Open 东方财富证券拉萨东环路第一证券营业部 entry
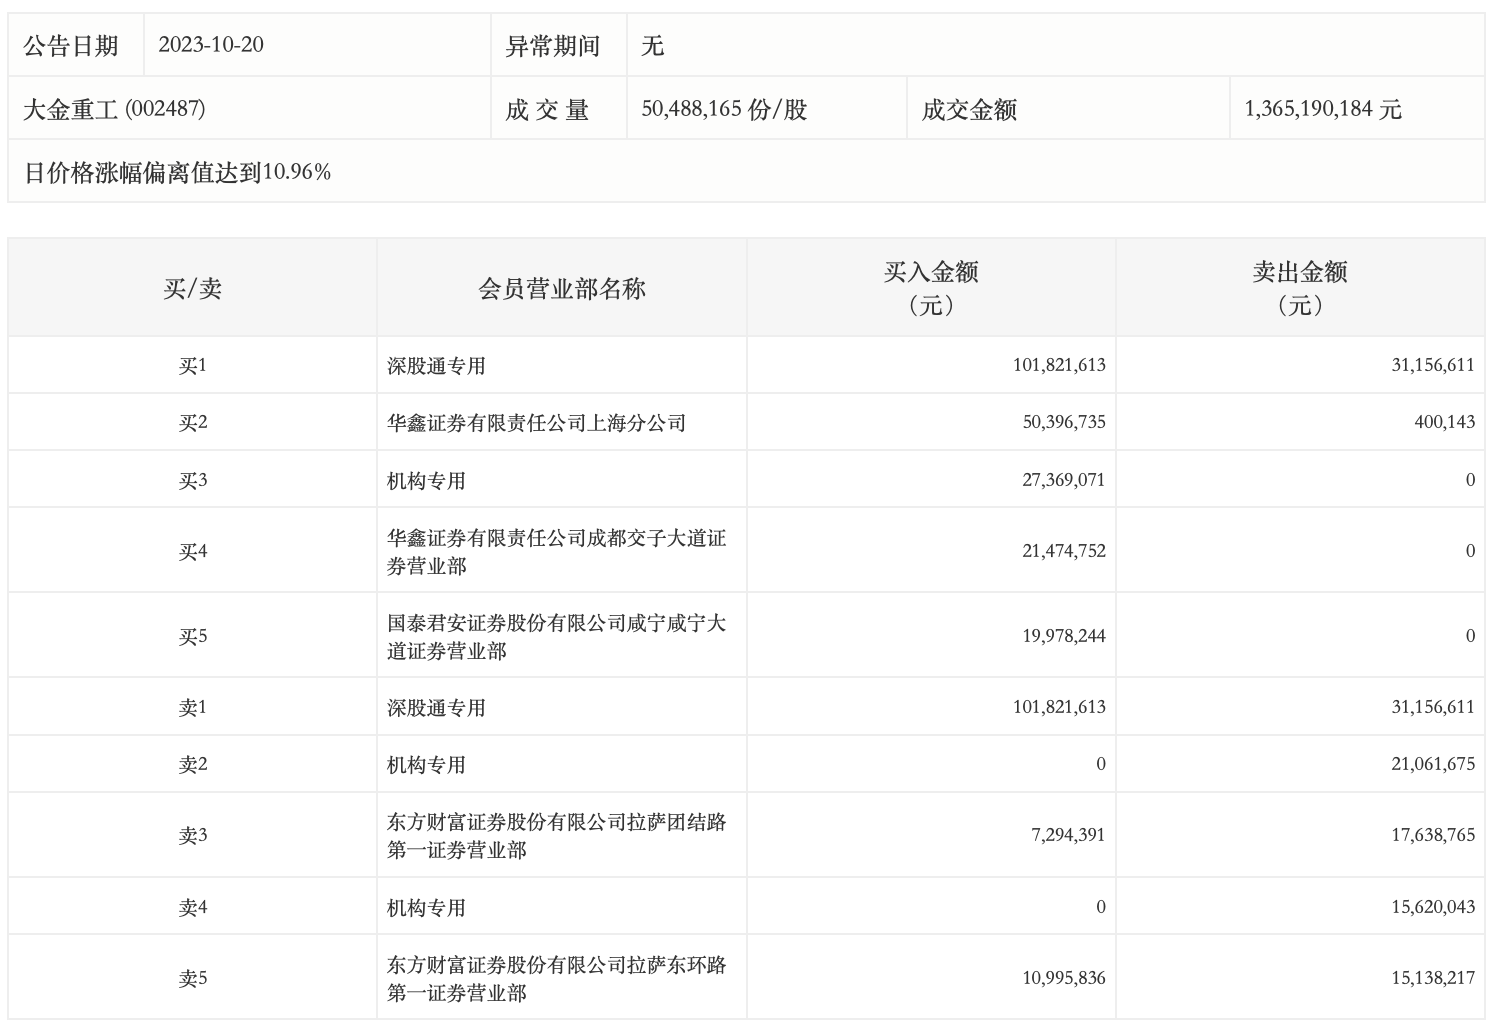This screenshot has width=1496, height=1034. (556, 979)
